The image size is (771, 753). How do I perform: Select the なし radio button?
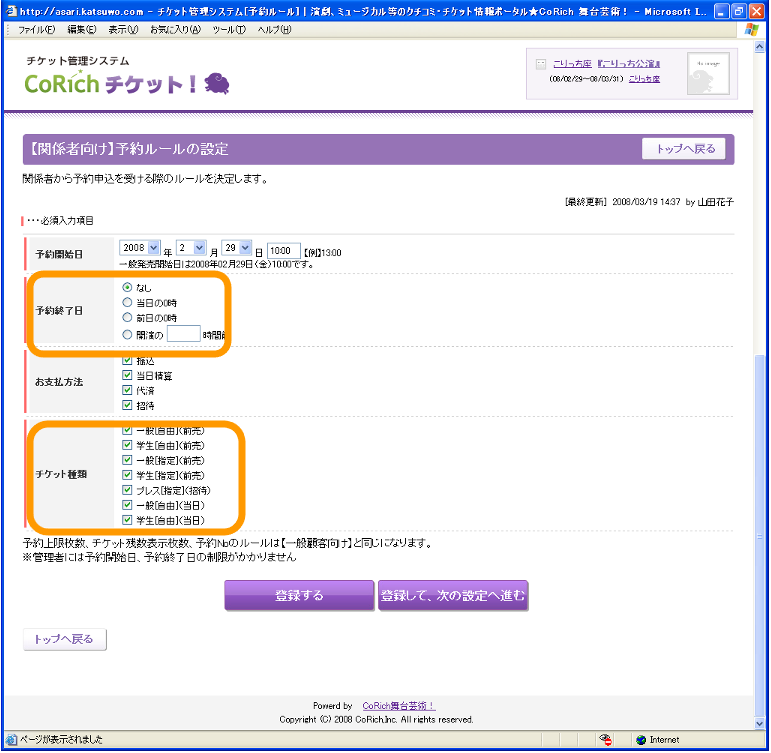[127, 288]
